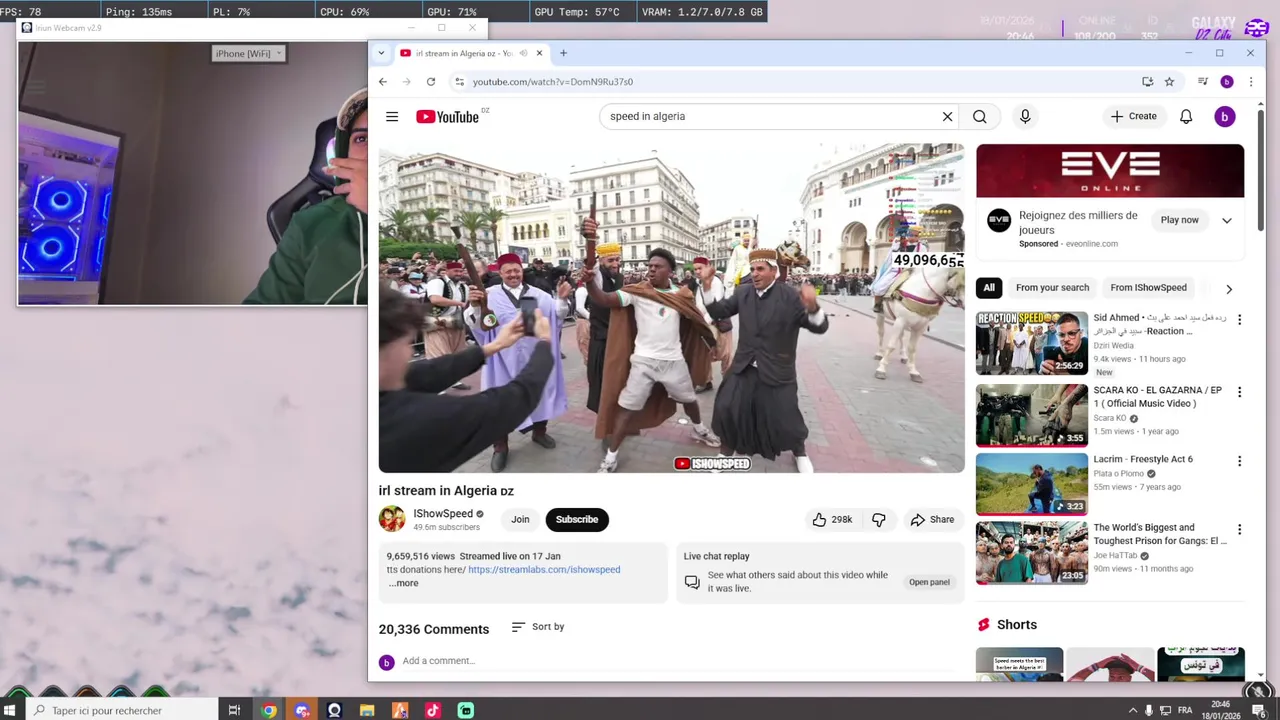Open File Explorer from the taskbar
The height and width of the screenshot is (720, 1280).
pyautogui.click(x=367, y=710)
